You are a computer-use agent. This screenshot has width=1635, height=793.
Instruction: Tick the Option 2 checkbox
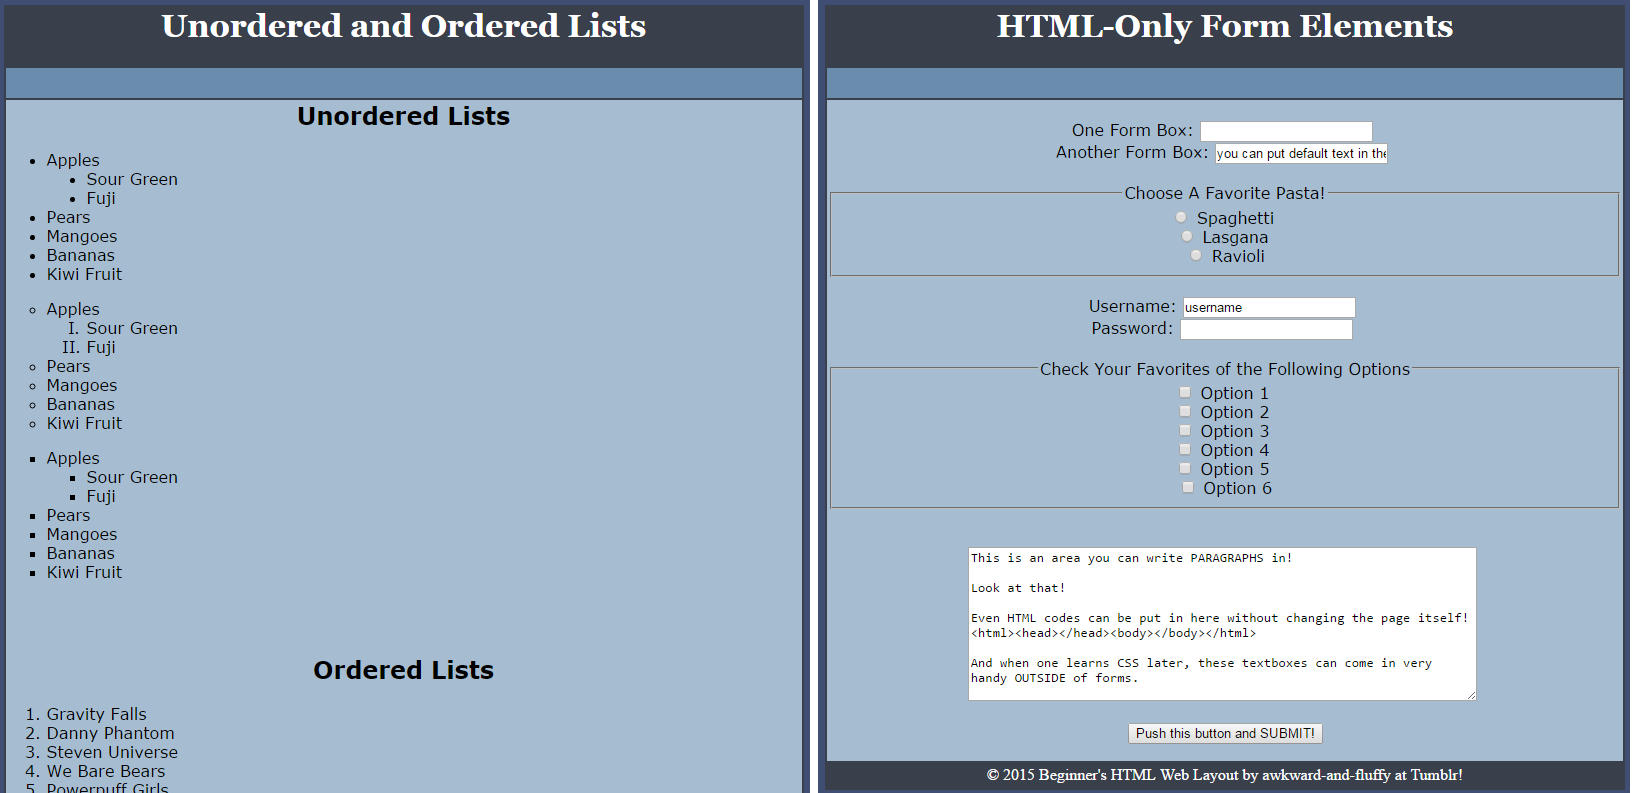(1185, 411)
